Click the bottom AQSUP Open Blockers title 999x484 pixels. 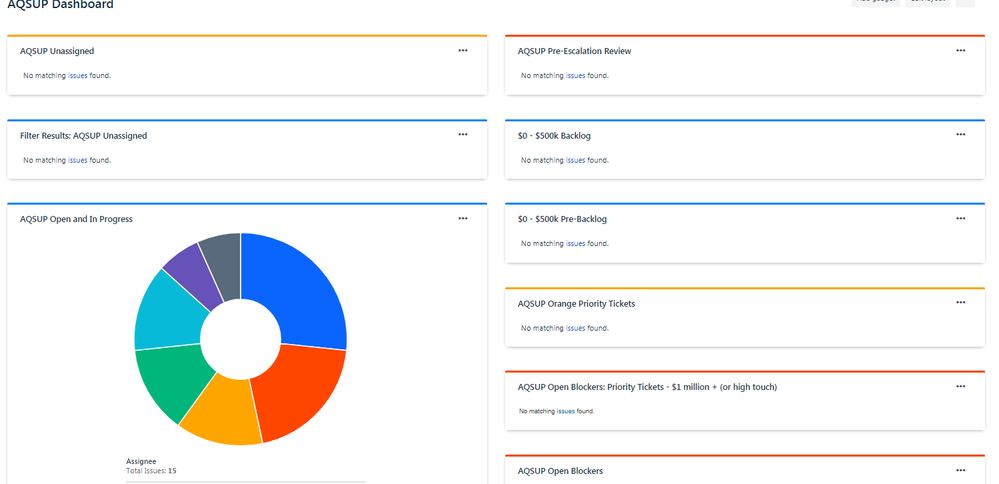coord(561,471)
